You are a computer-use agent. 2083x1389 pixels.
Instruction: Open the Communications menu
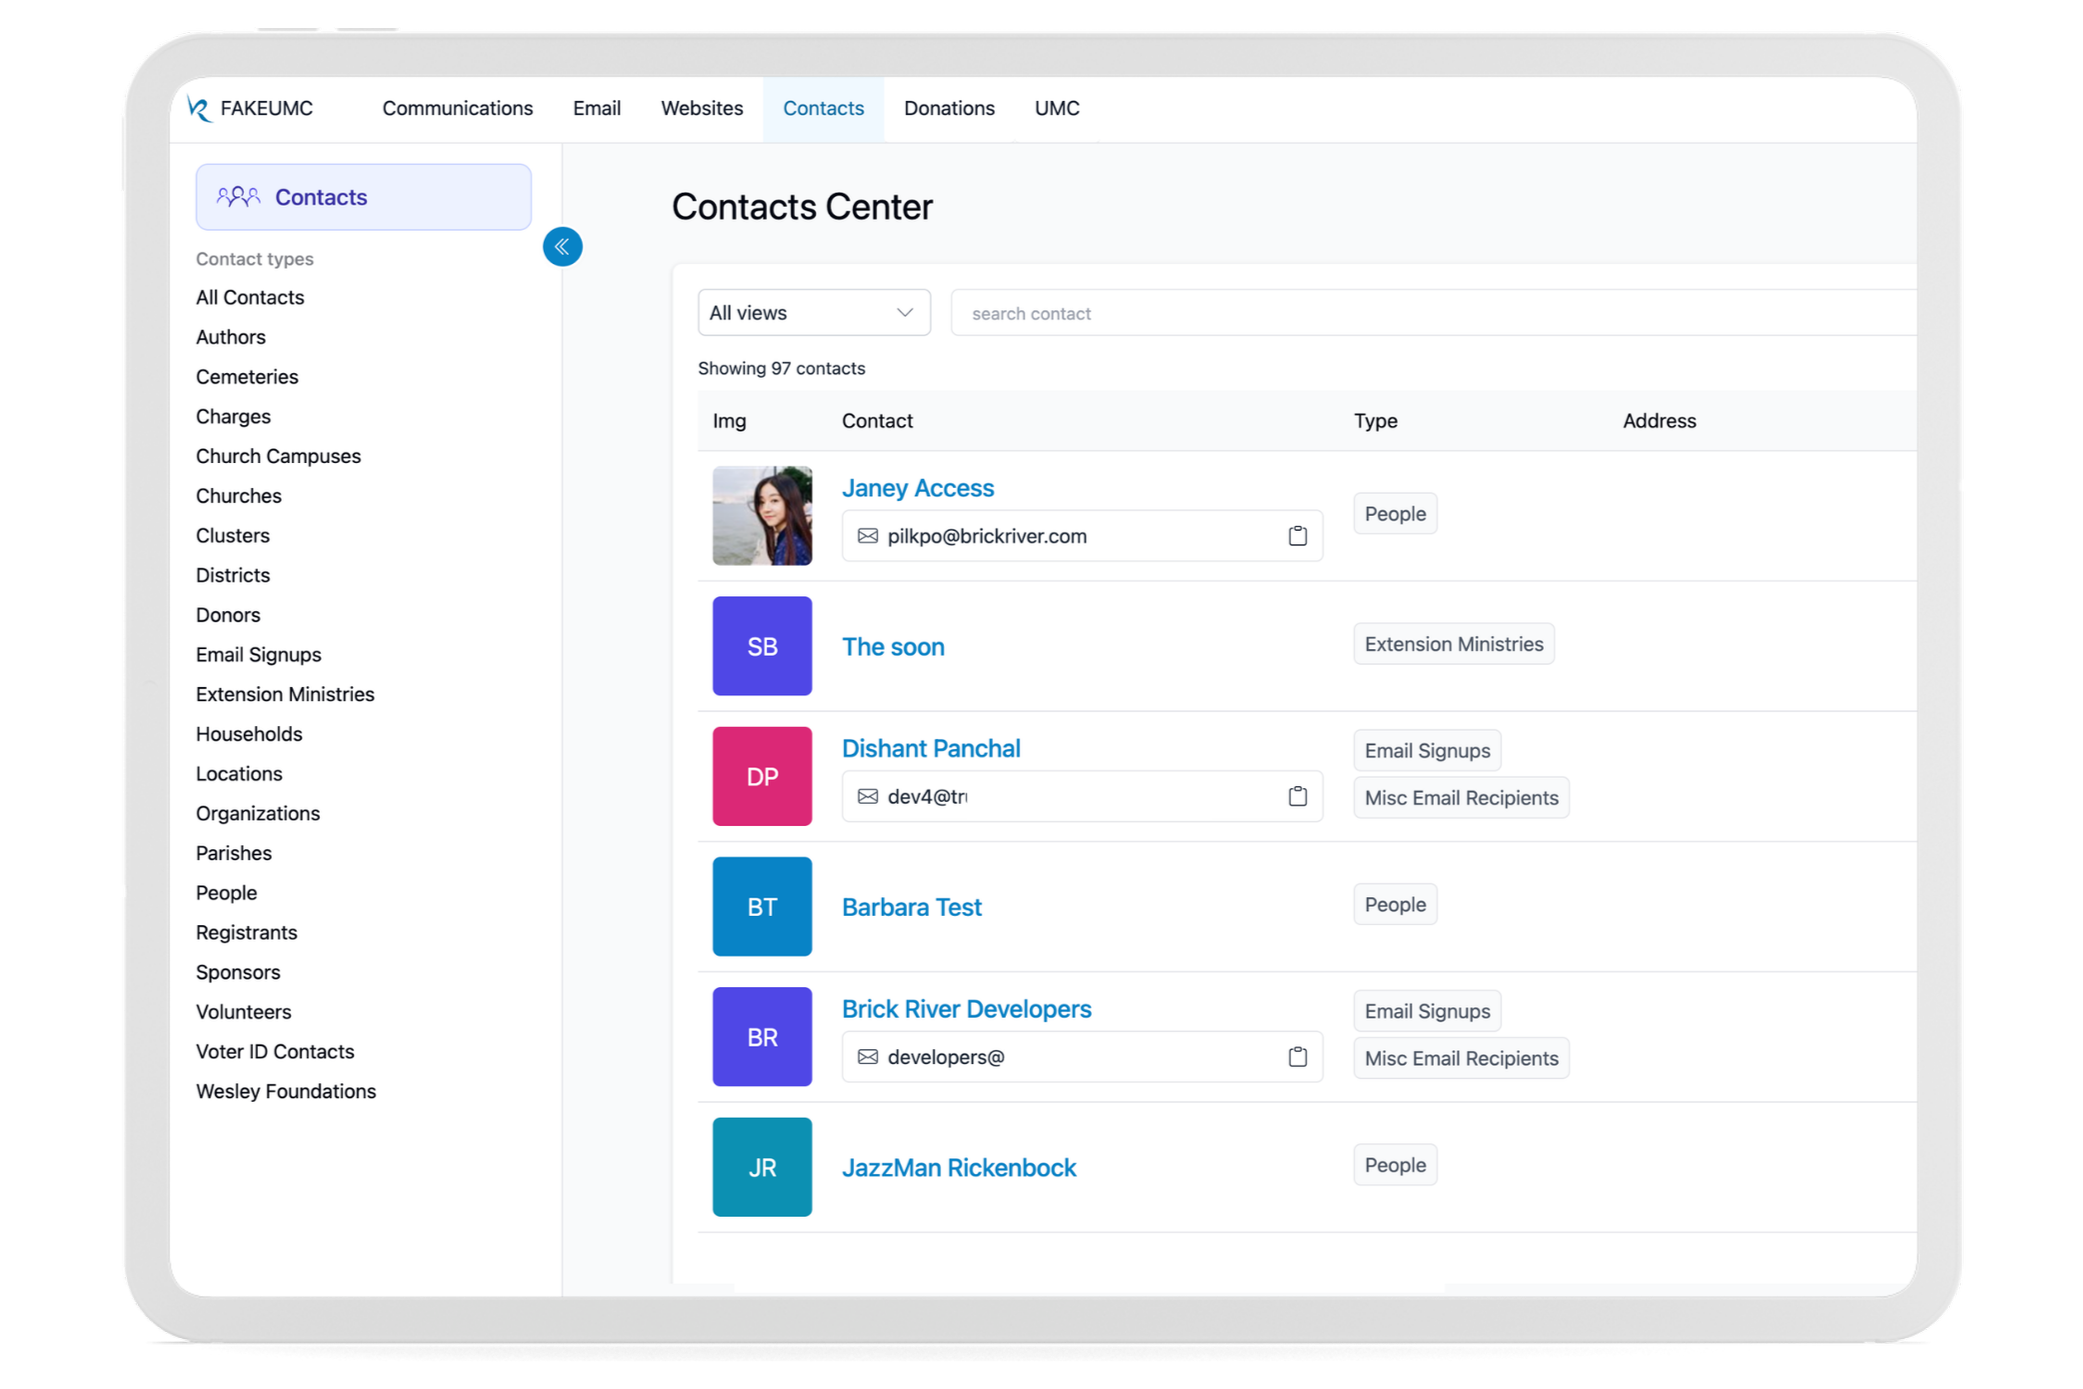coord(457,108)
